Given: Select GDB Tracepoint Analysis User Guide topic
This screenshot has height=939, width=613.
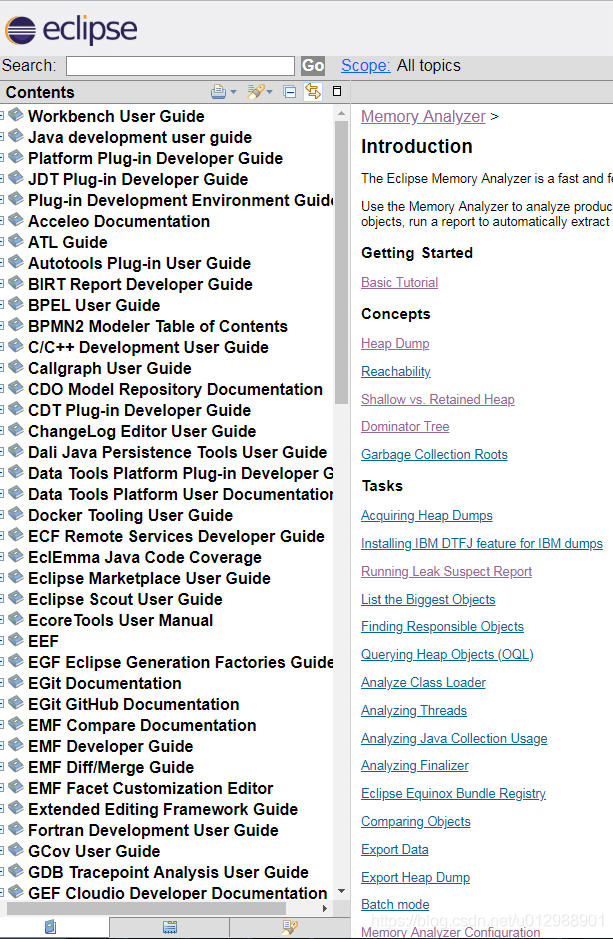Looking at the screenshot, I should tap(168, 873).
